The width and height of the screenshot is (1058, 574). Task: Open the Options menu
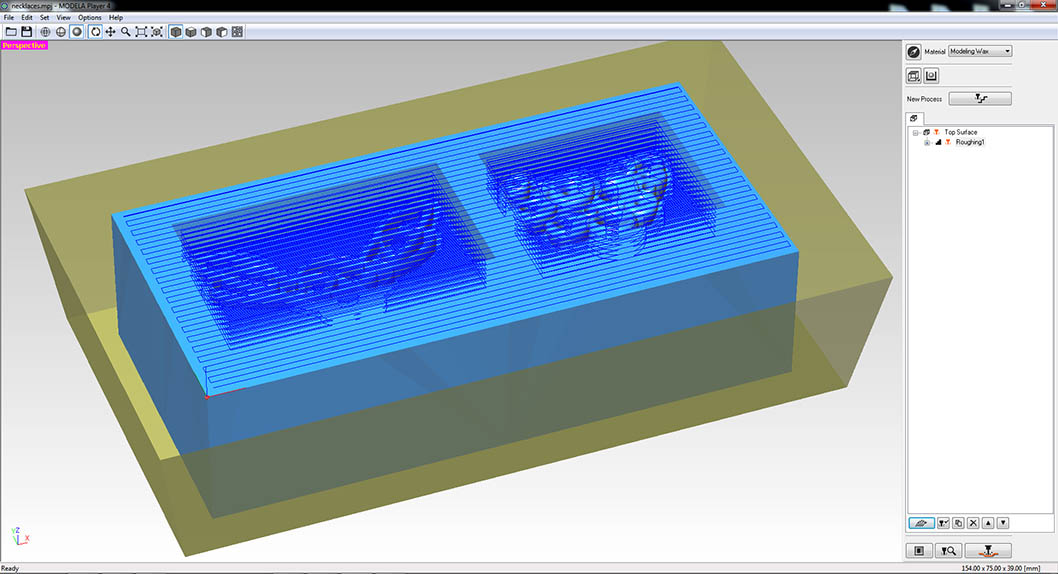click(x=90, y=18)
